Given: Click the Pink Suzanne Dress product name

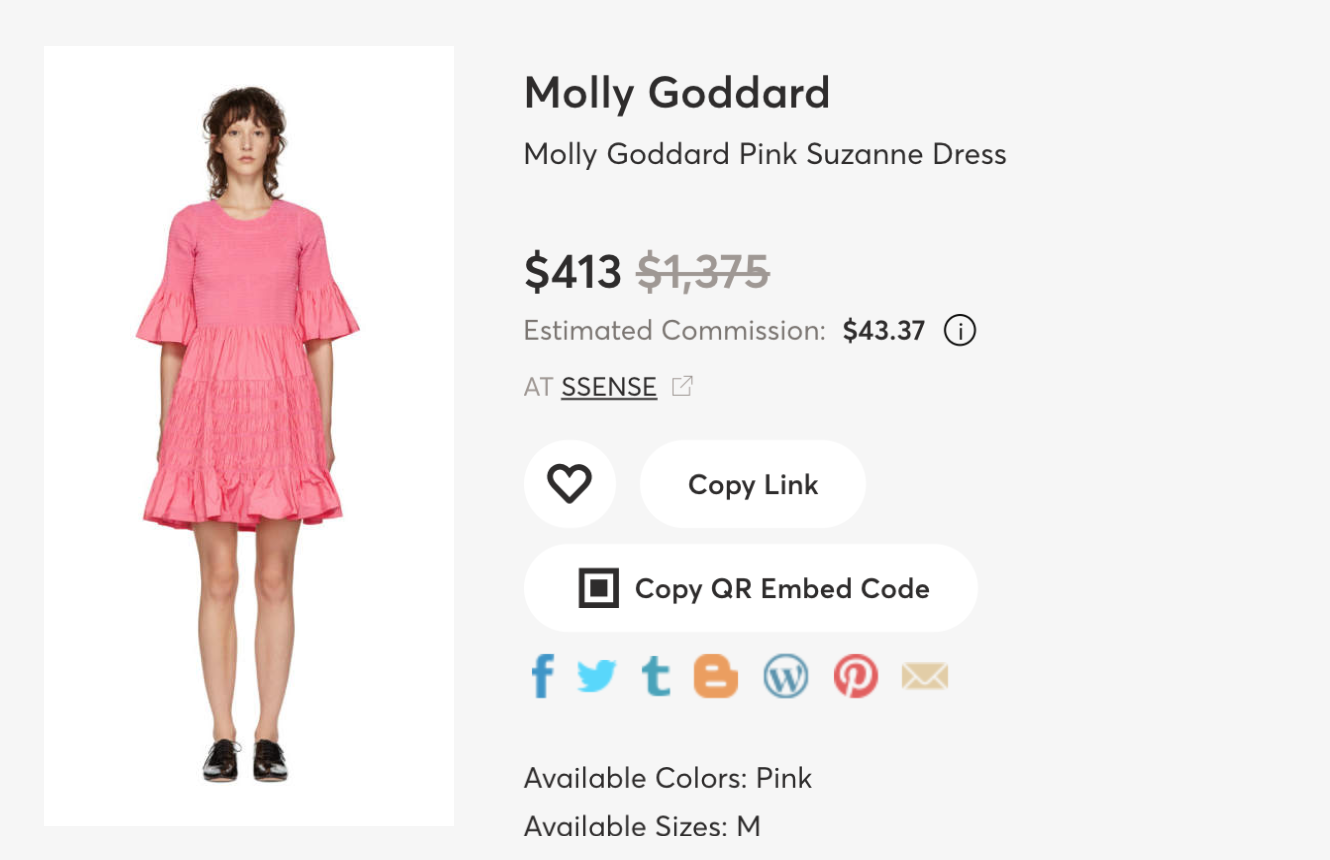Looking at the screenshot, I should [x=765, y=154].
